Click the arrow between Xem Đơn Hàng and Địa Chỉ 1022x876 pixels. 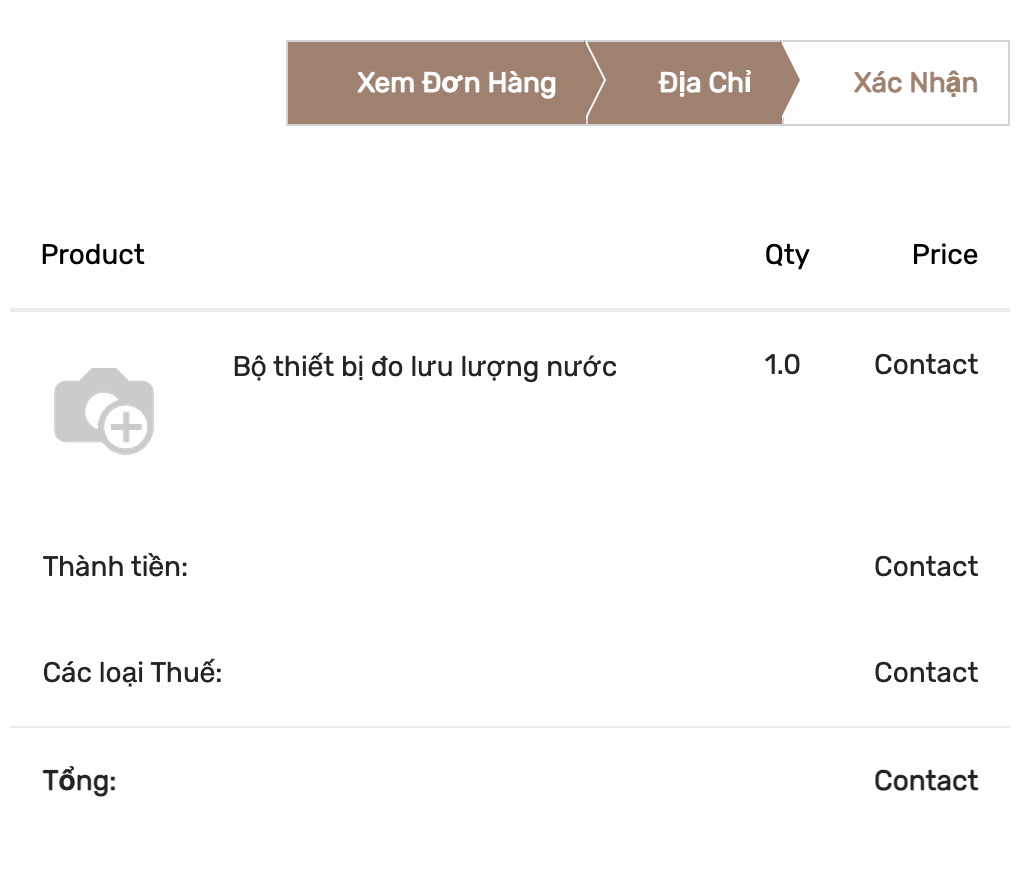click(x=596, y=83)
